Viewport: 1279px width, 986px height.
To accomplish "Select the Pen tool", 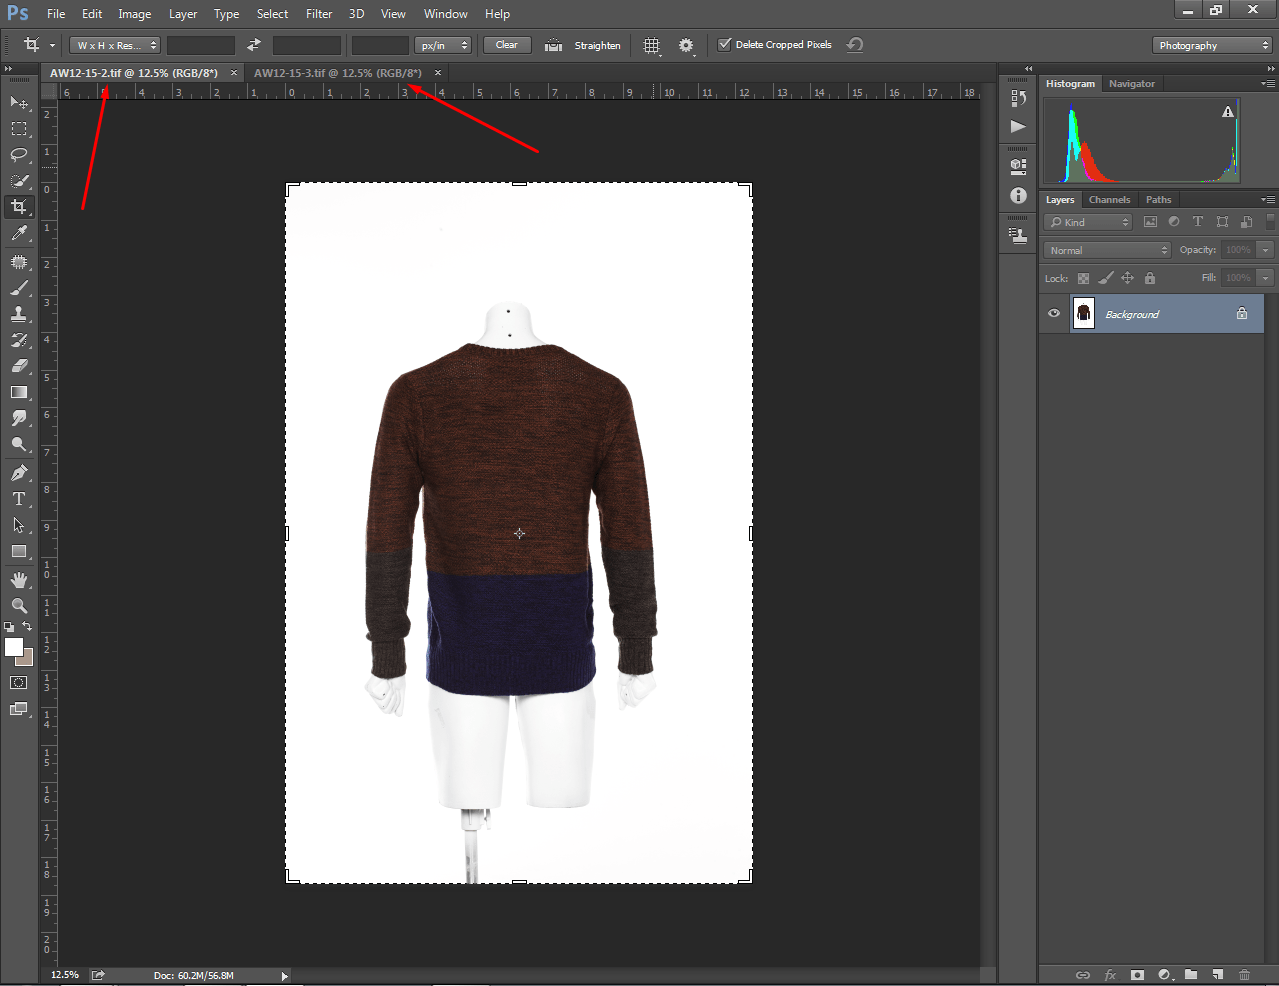I will tap(19, 473).
